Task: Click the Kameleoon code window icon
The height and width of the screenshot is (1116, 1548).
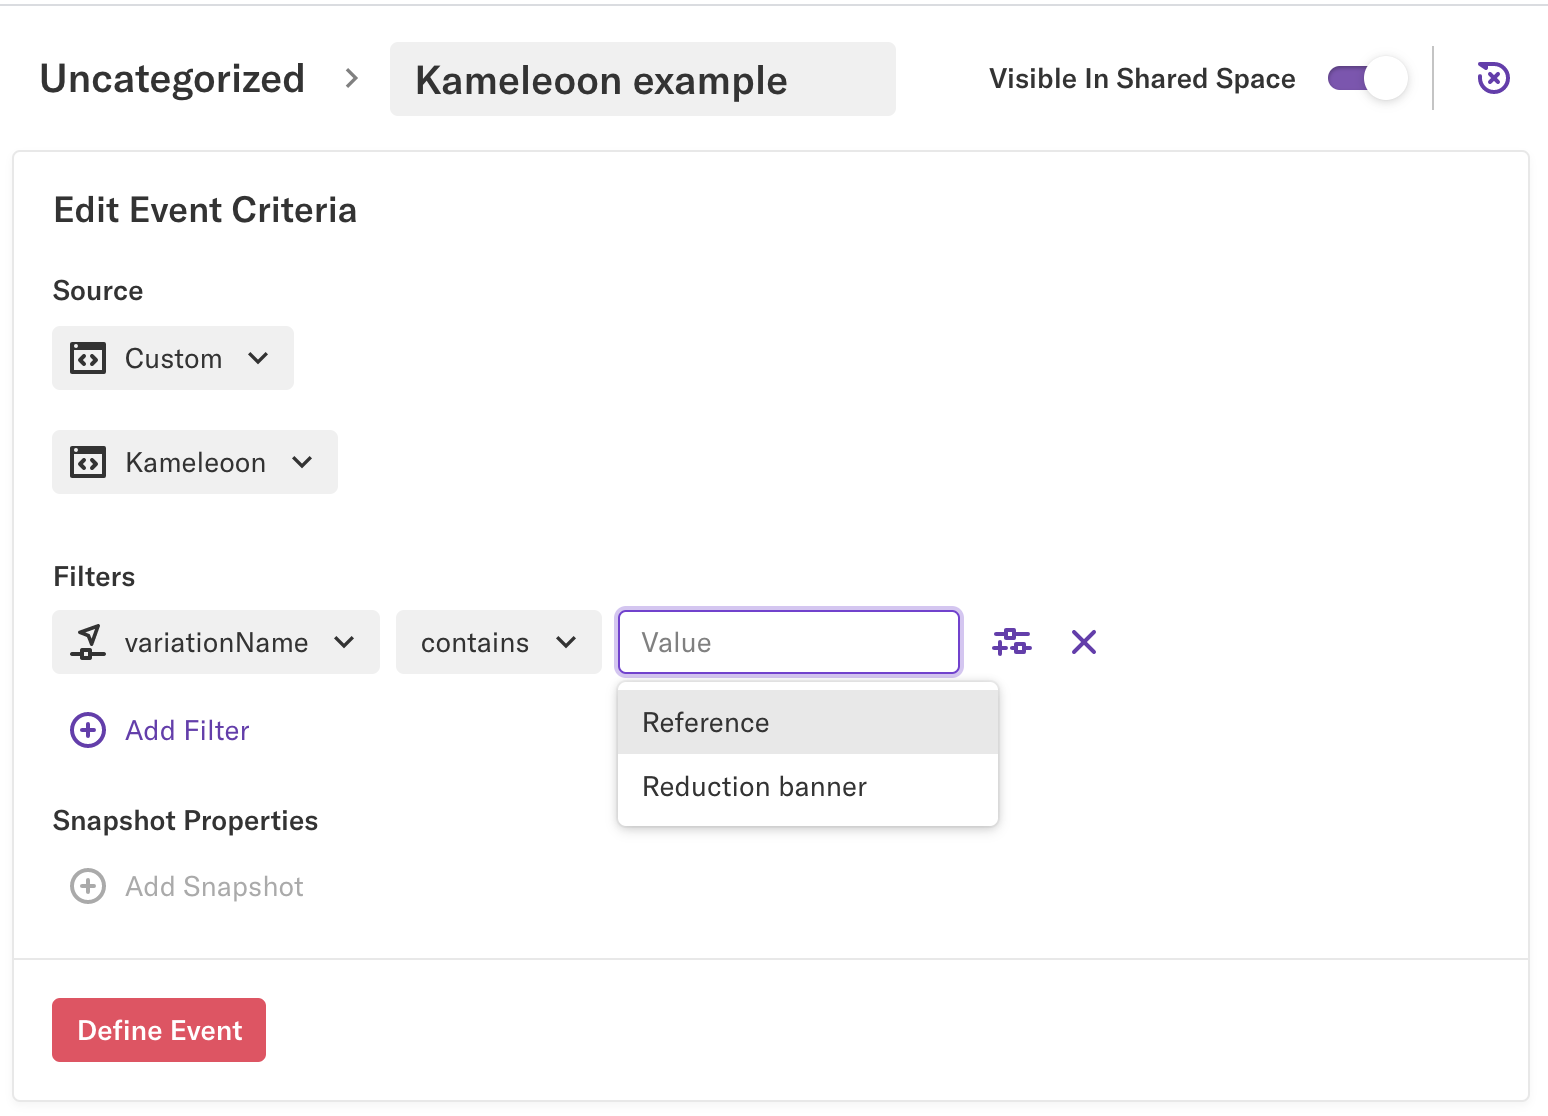Action: click(88, 462)
